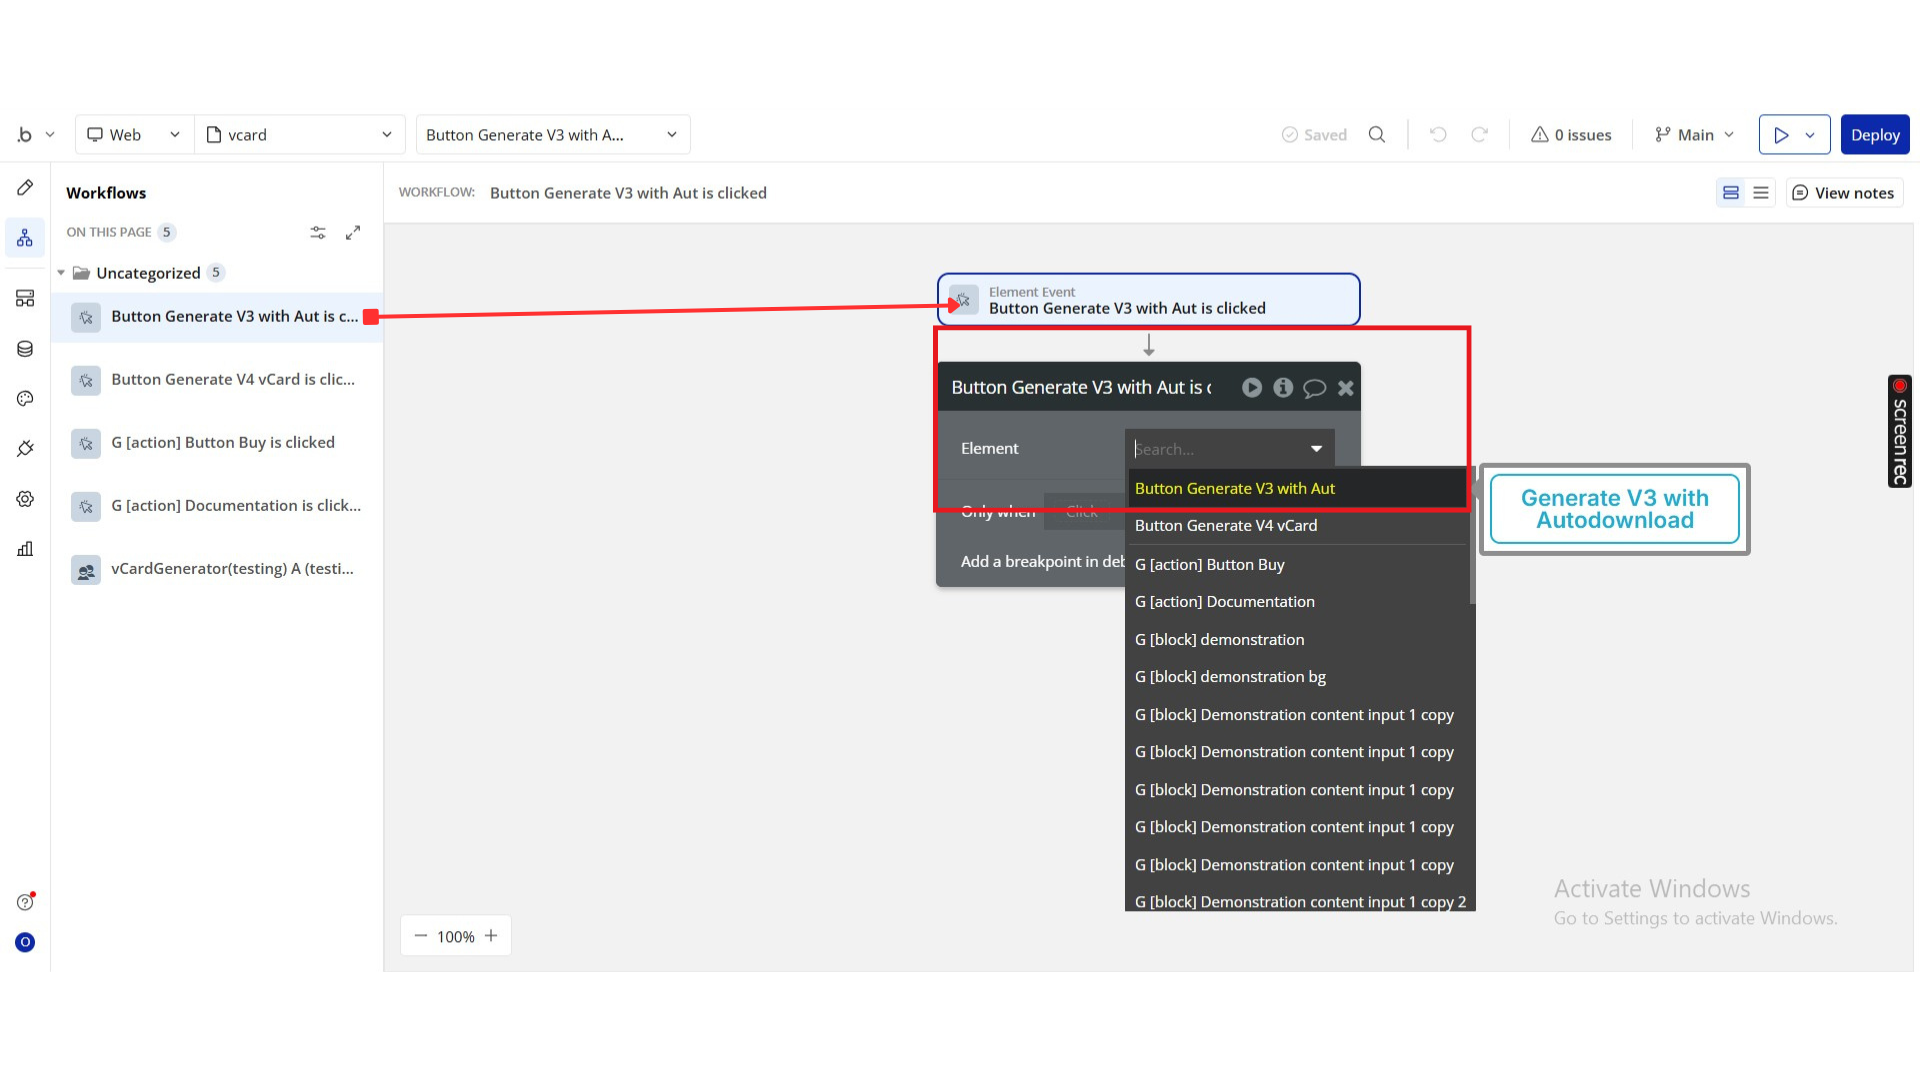Screen dimensions: 1920x1080
Task: Open the Logs chart icon in sidebar
Action: coord(25,549)
